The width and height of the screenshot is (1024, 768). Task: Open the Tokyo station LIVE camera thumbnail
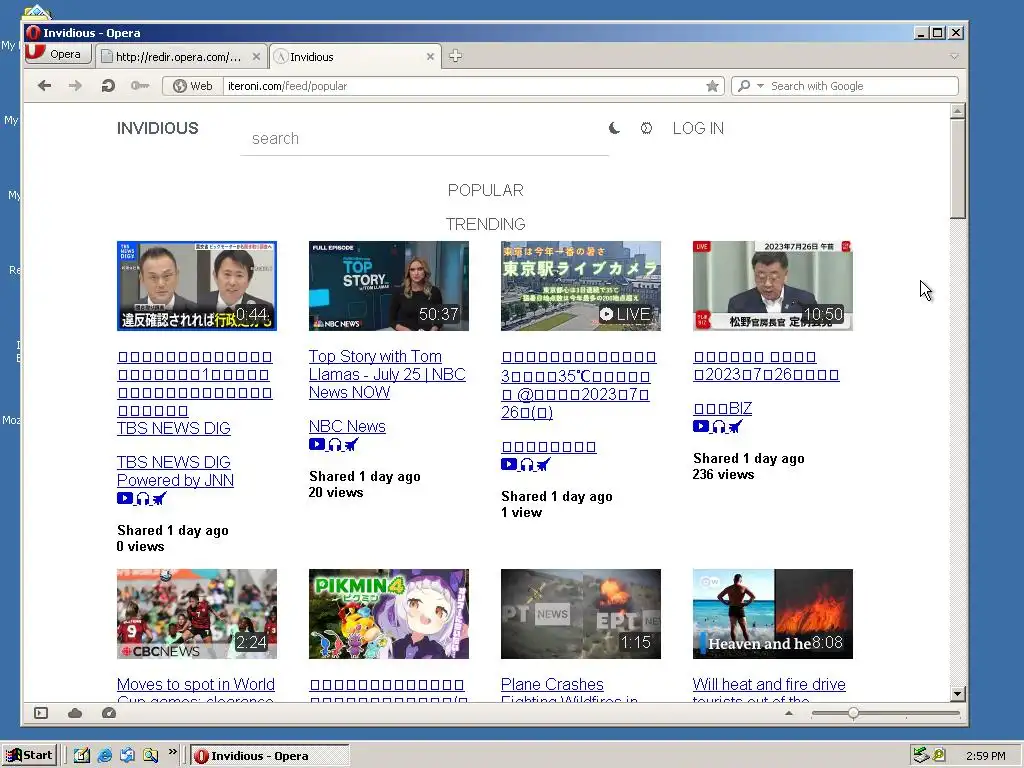tap(581, 286)
